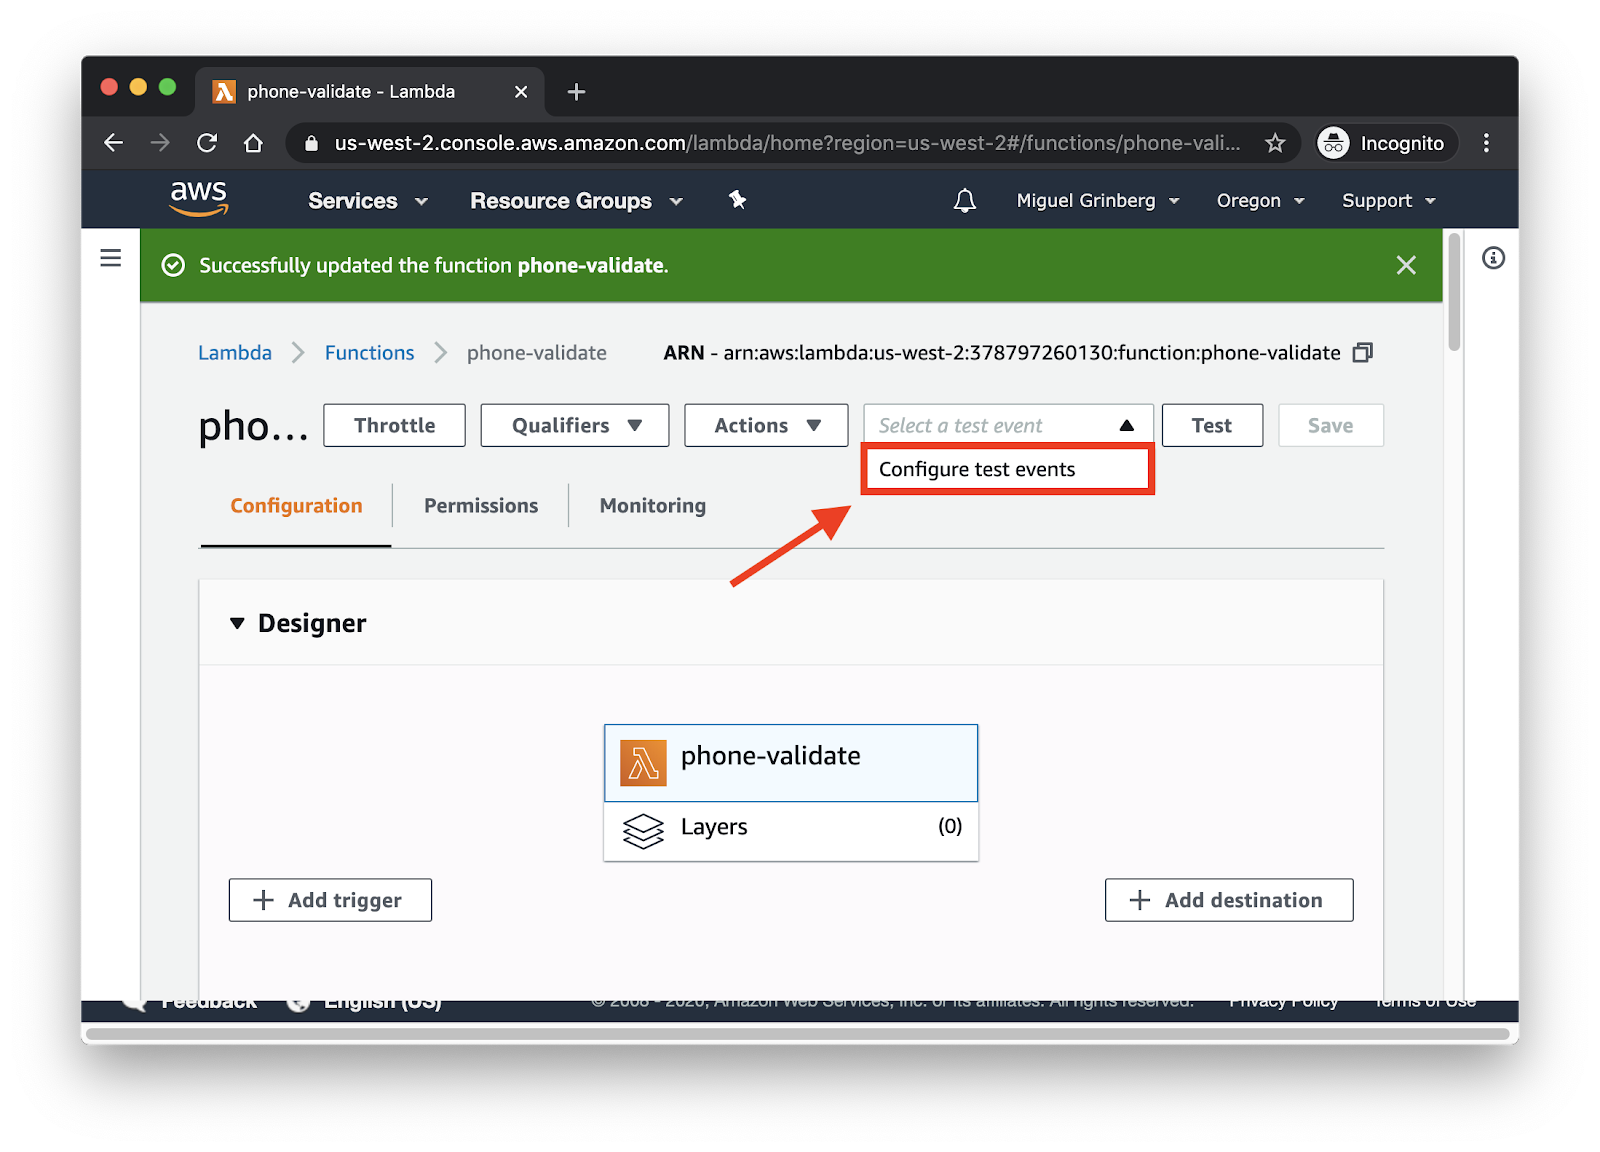Open the info panel icon
This screenshot has width=1600, height=1152.
click(1493, 258)
